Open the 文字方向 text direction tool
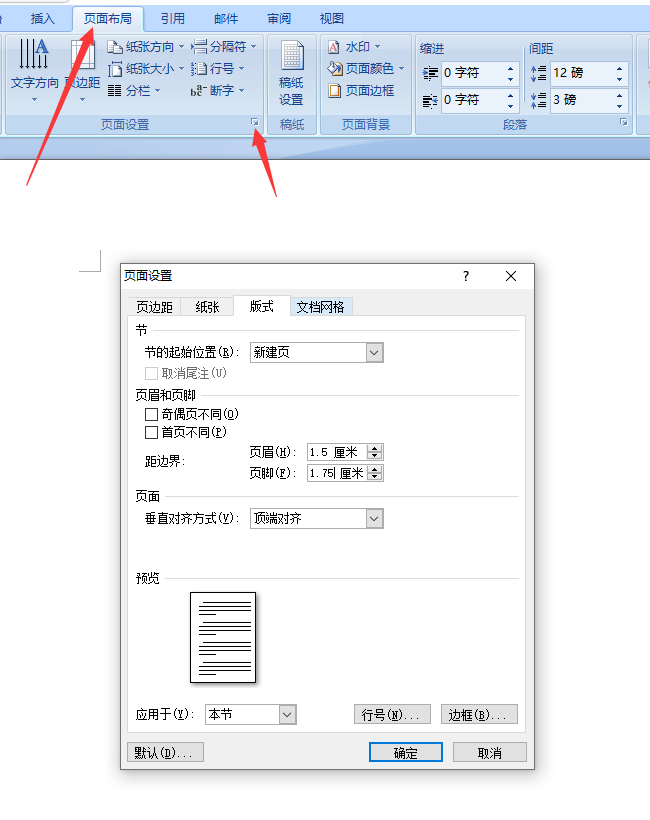 (35, 71)
